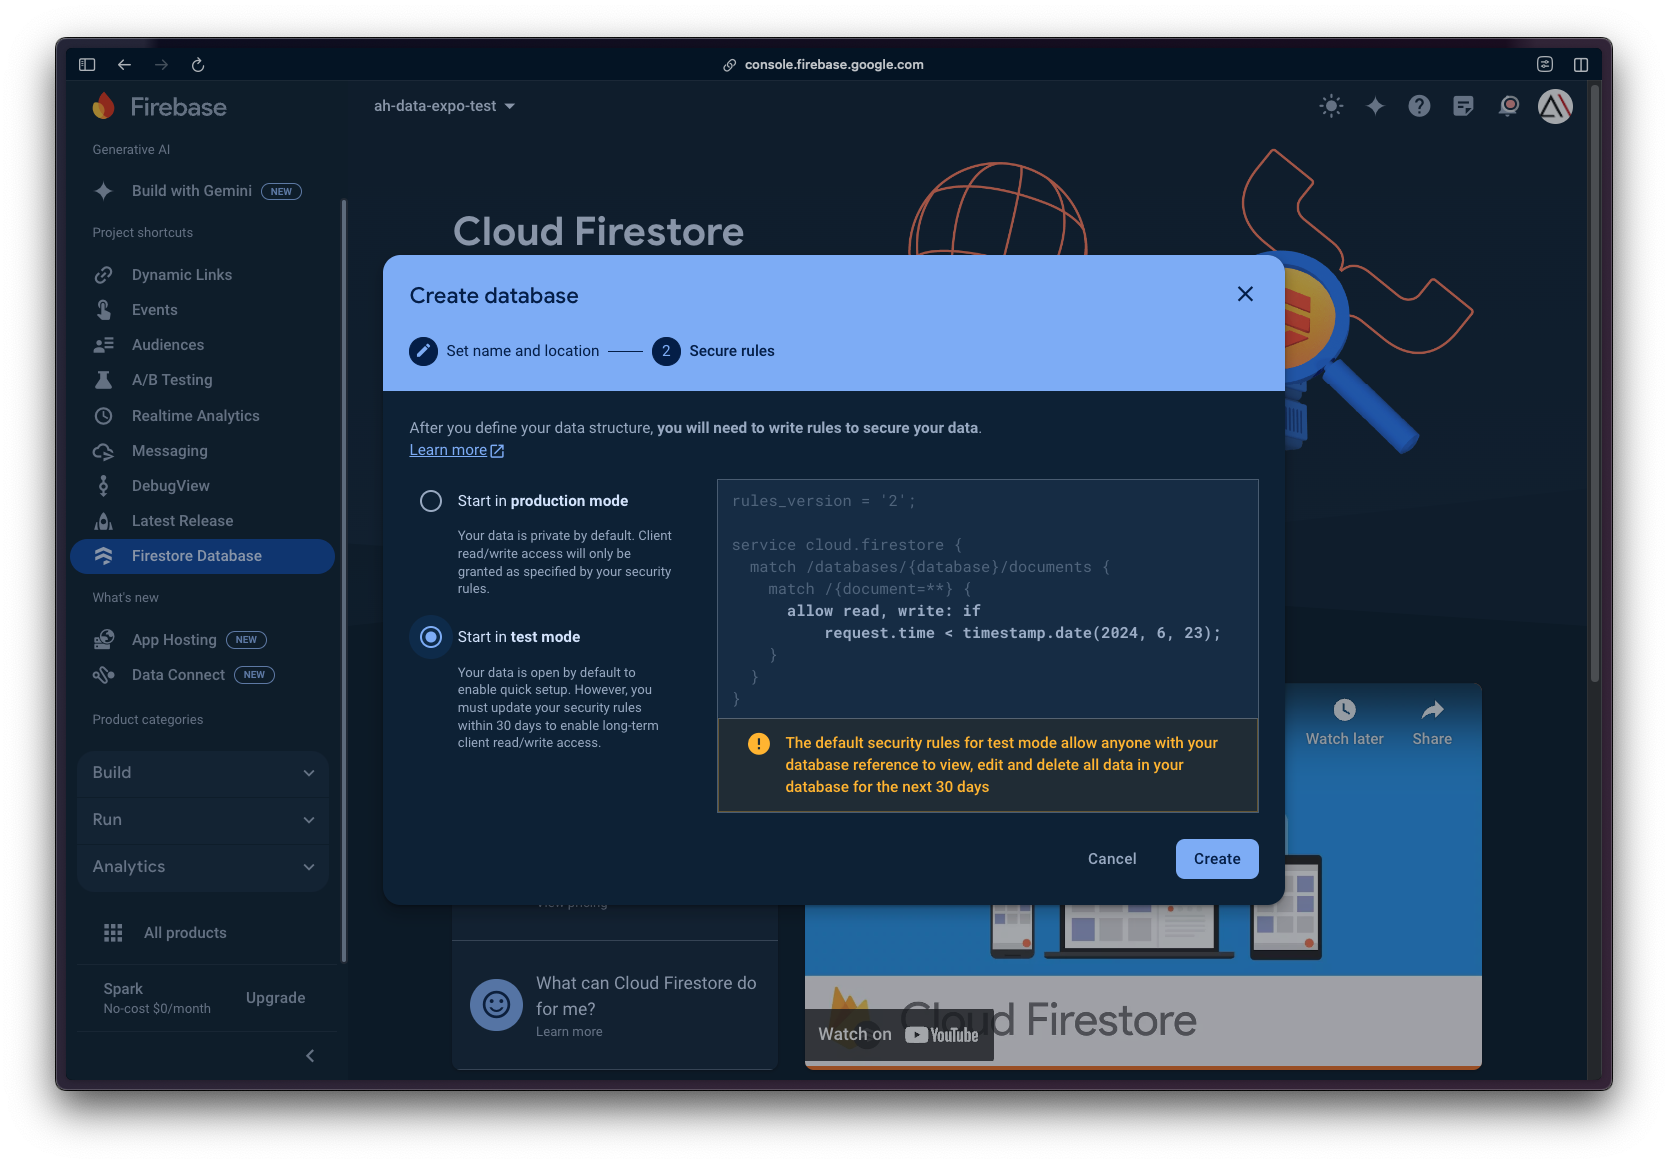This screenshot has height=1164, width=1668.
Task: Reload the page in browser toolbar
Action: 198,65
